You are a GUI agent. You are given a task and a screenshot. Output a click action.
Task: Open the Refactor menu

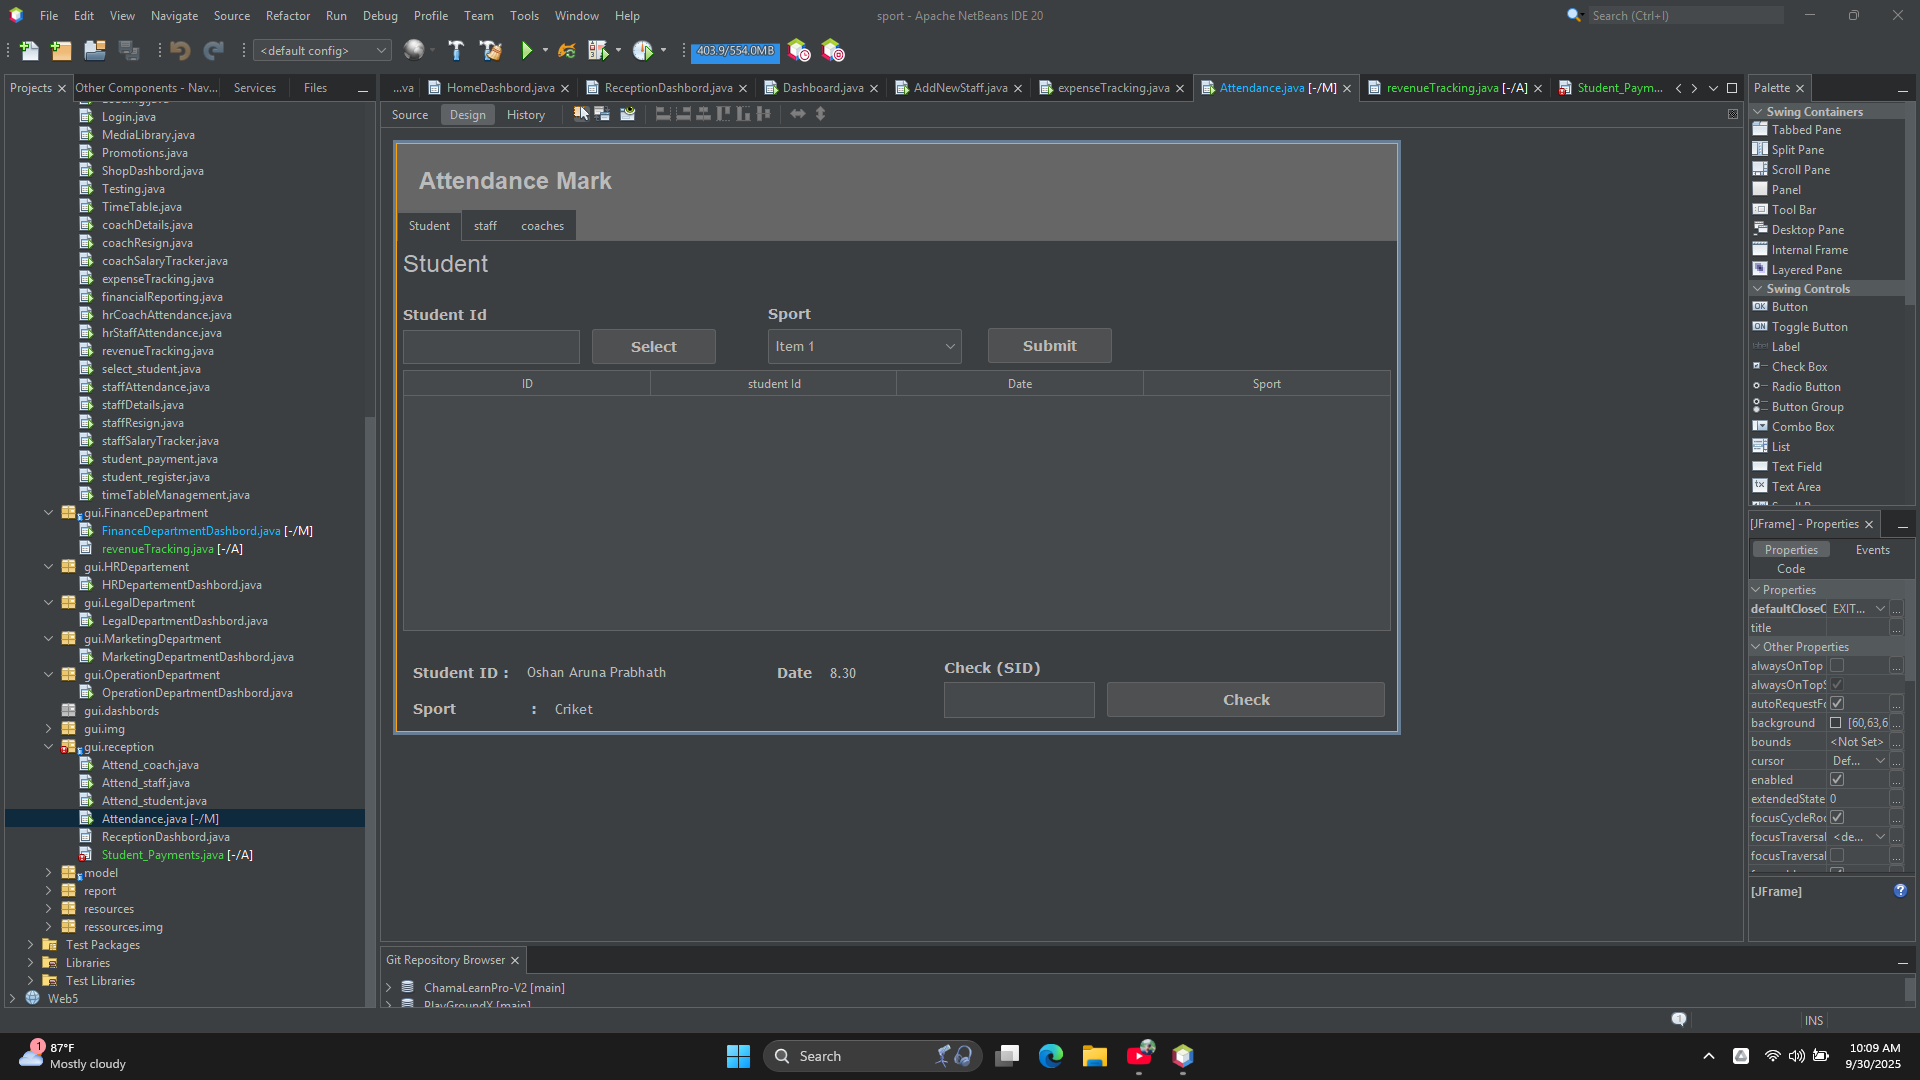pyautogui.click(x=287, y=16)
